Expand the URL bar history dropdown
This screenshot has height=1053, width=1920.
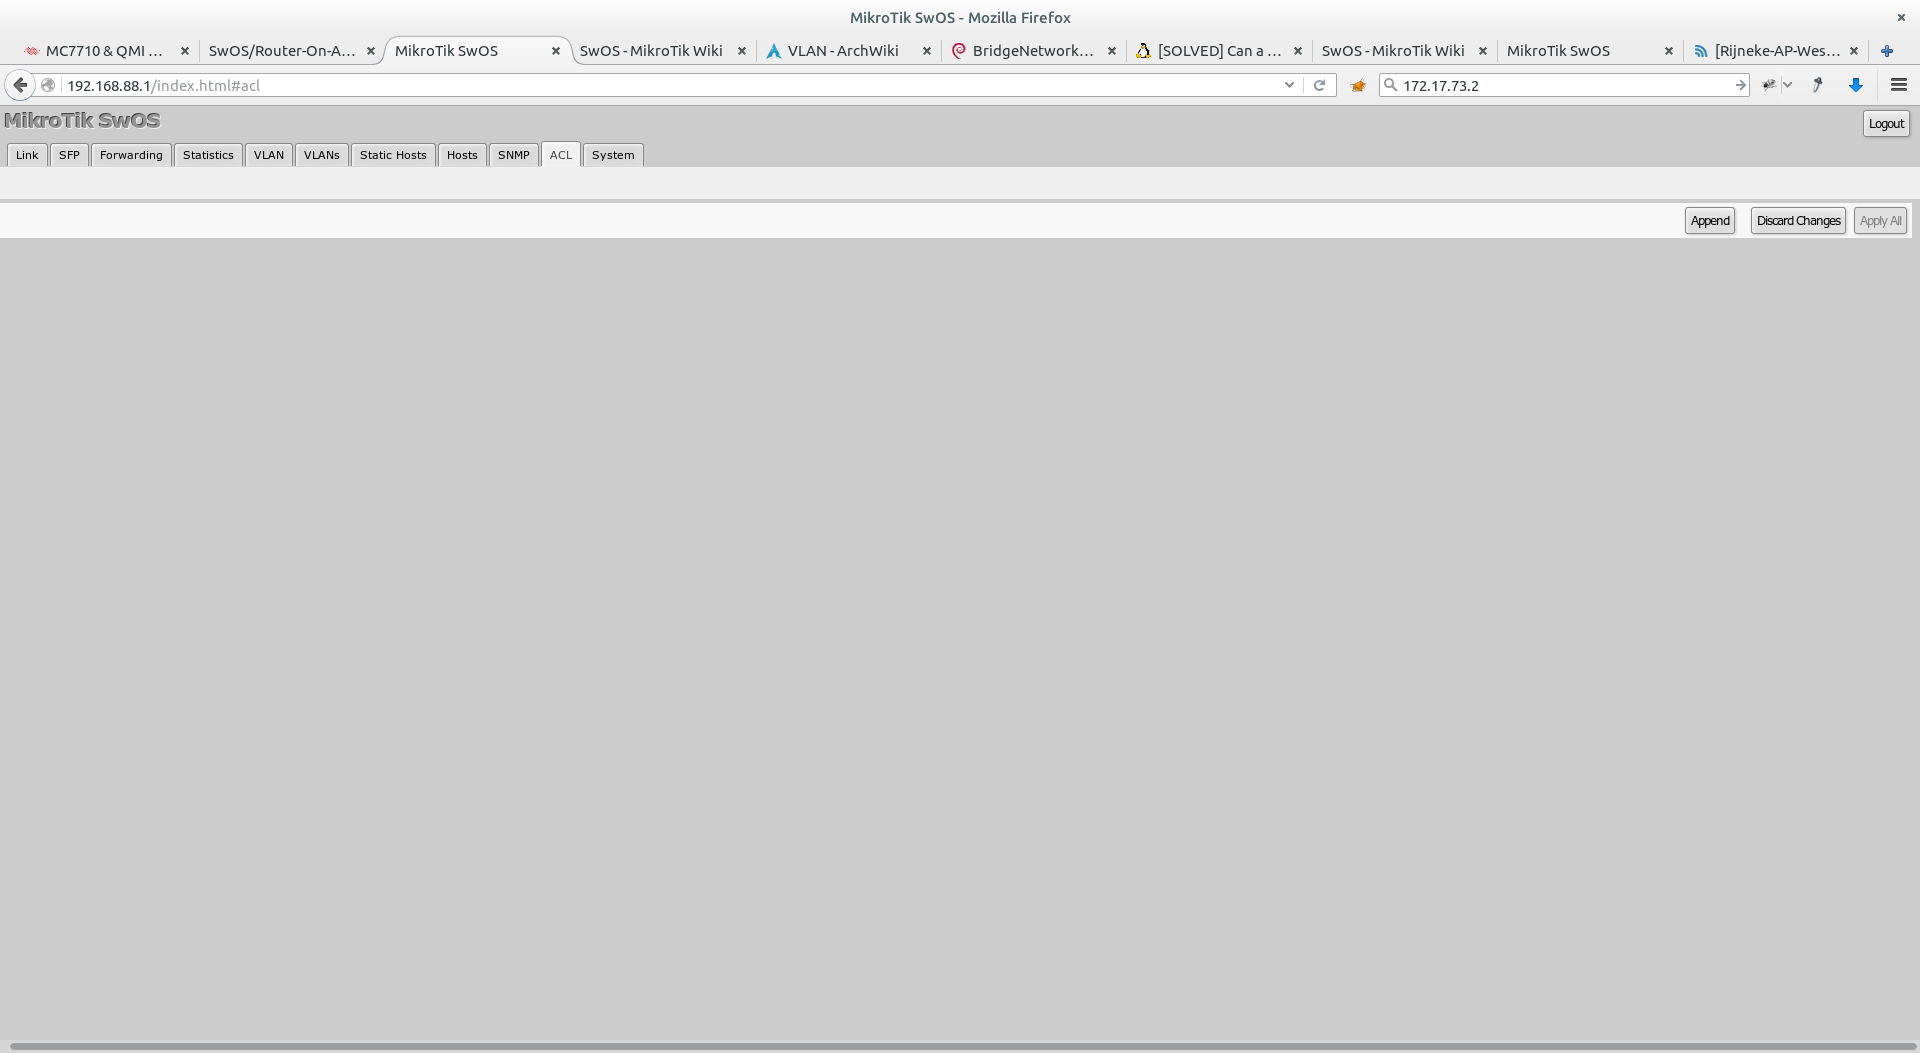point(1289,85)
